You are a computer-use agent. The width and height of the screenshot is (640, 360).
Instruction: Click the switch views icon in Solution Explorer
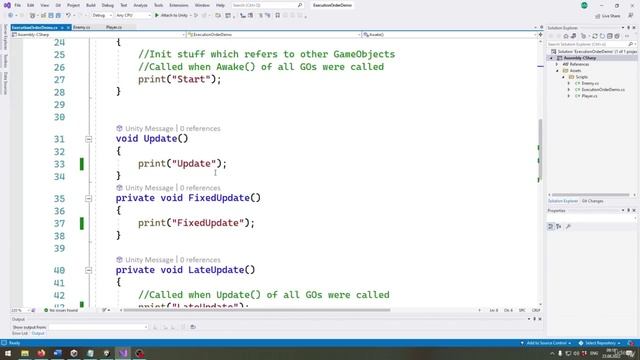click(573, 36)
